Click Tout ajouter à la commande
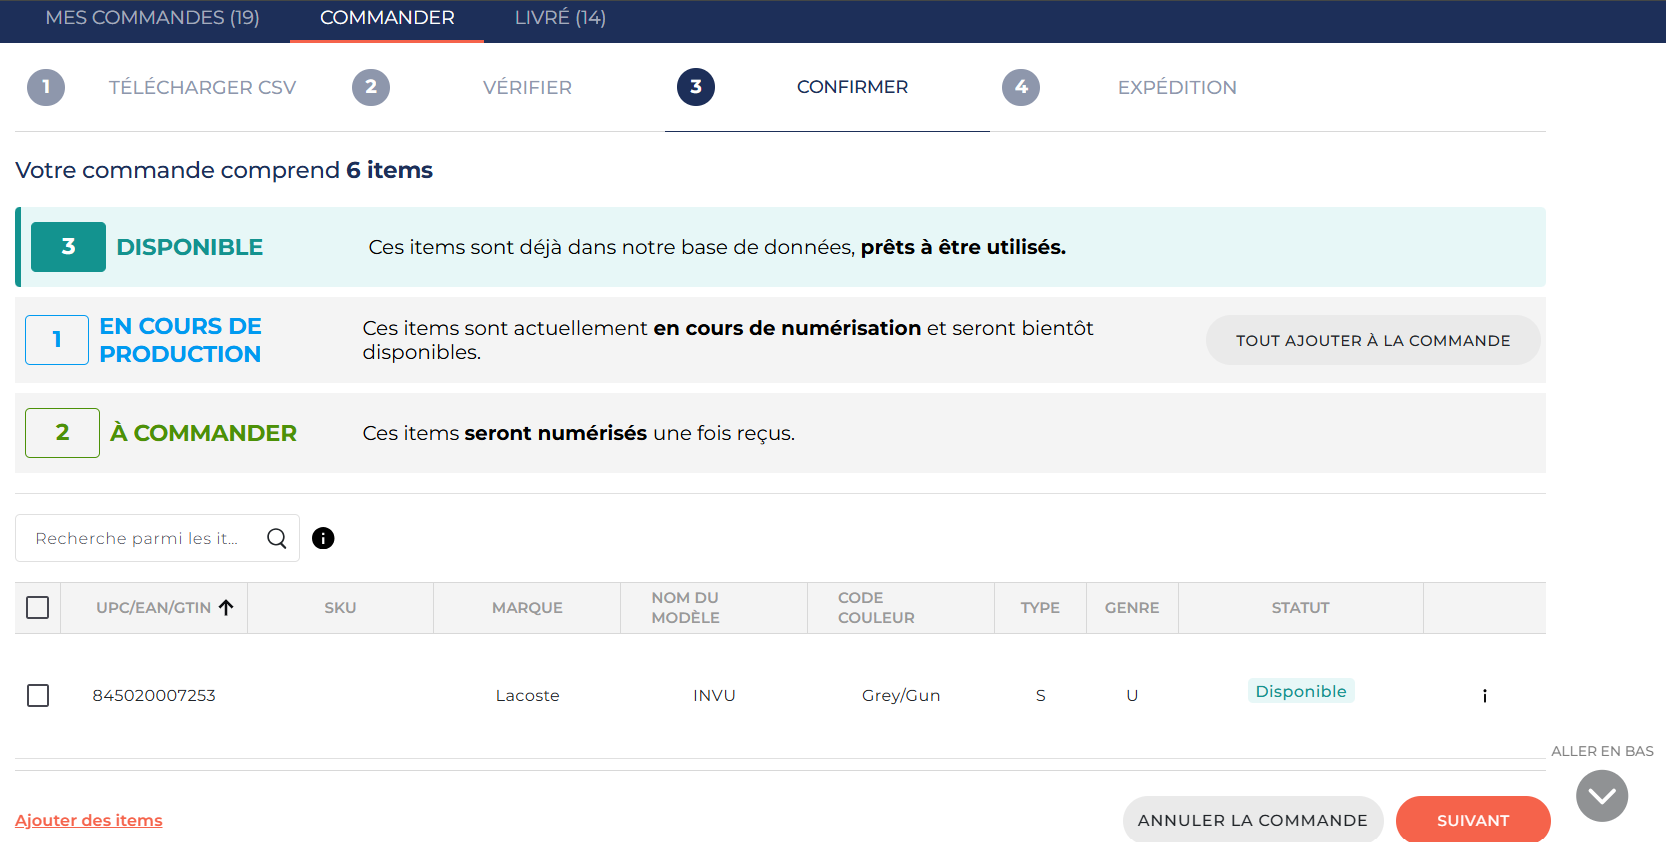The image size is (1666, 842). click(x=1372, y=340)
